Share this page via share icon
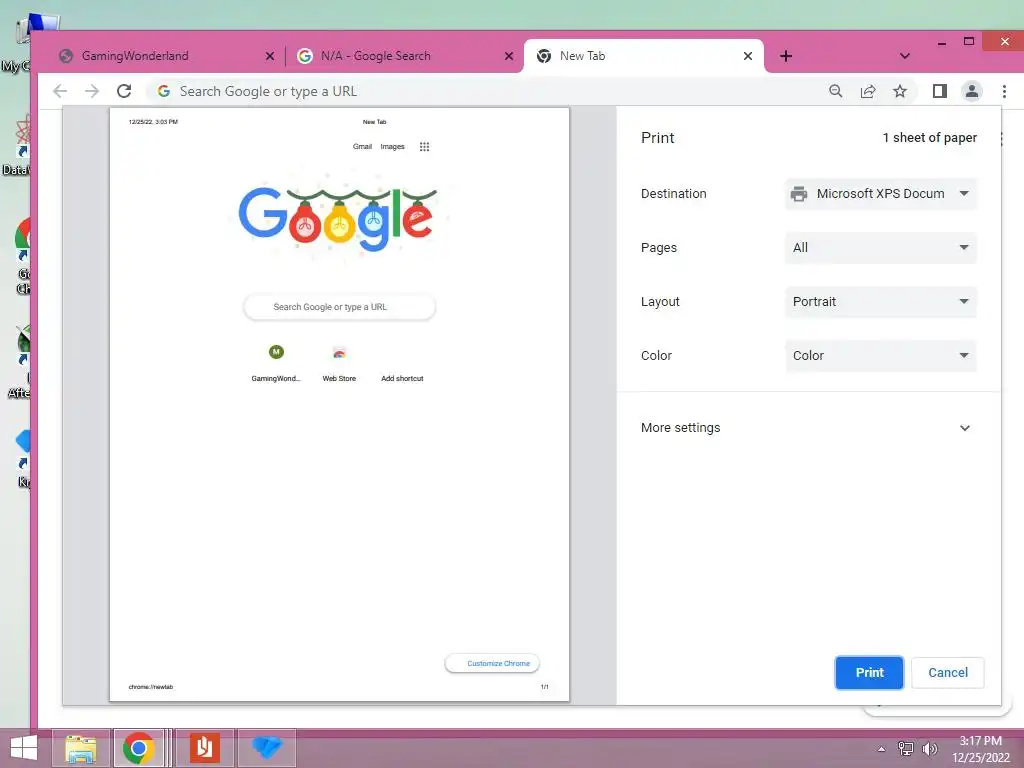 coord(868,91)
